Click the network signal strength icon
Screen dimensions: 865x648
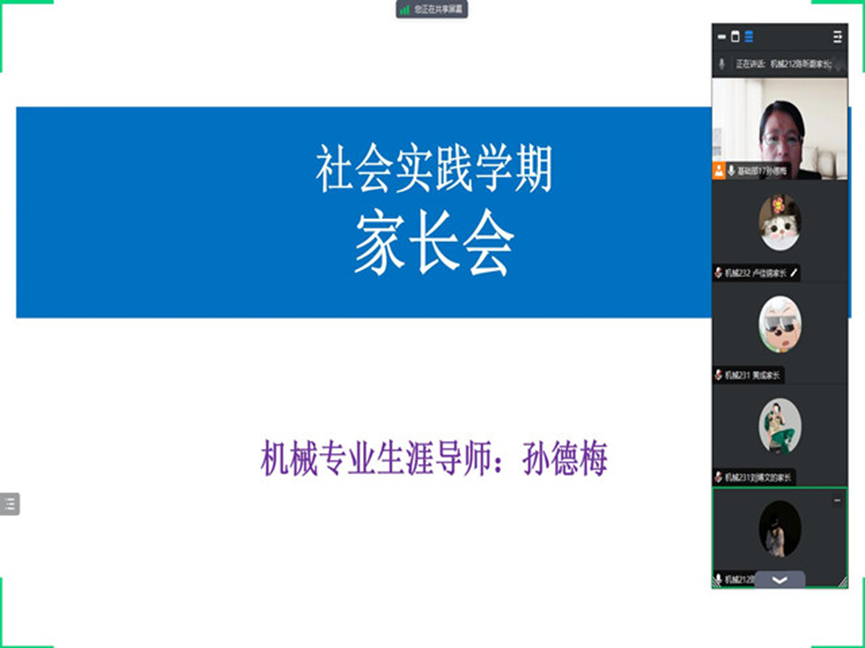click(x=405, y=9)
